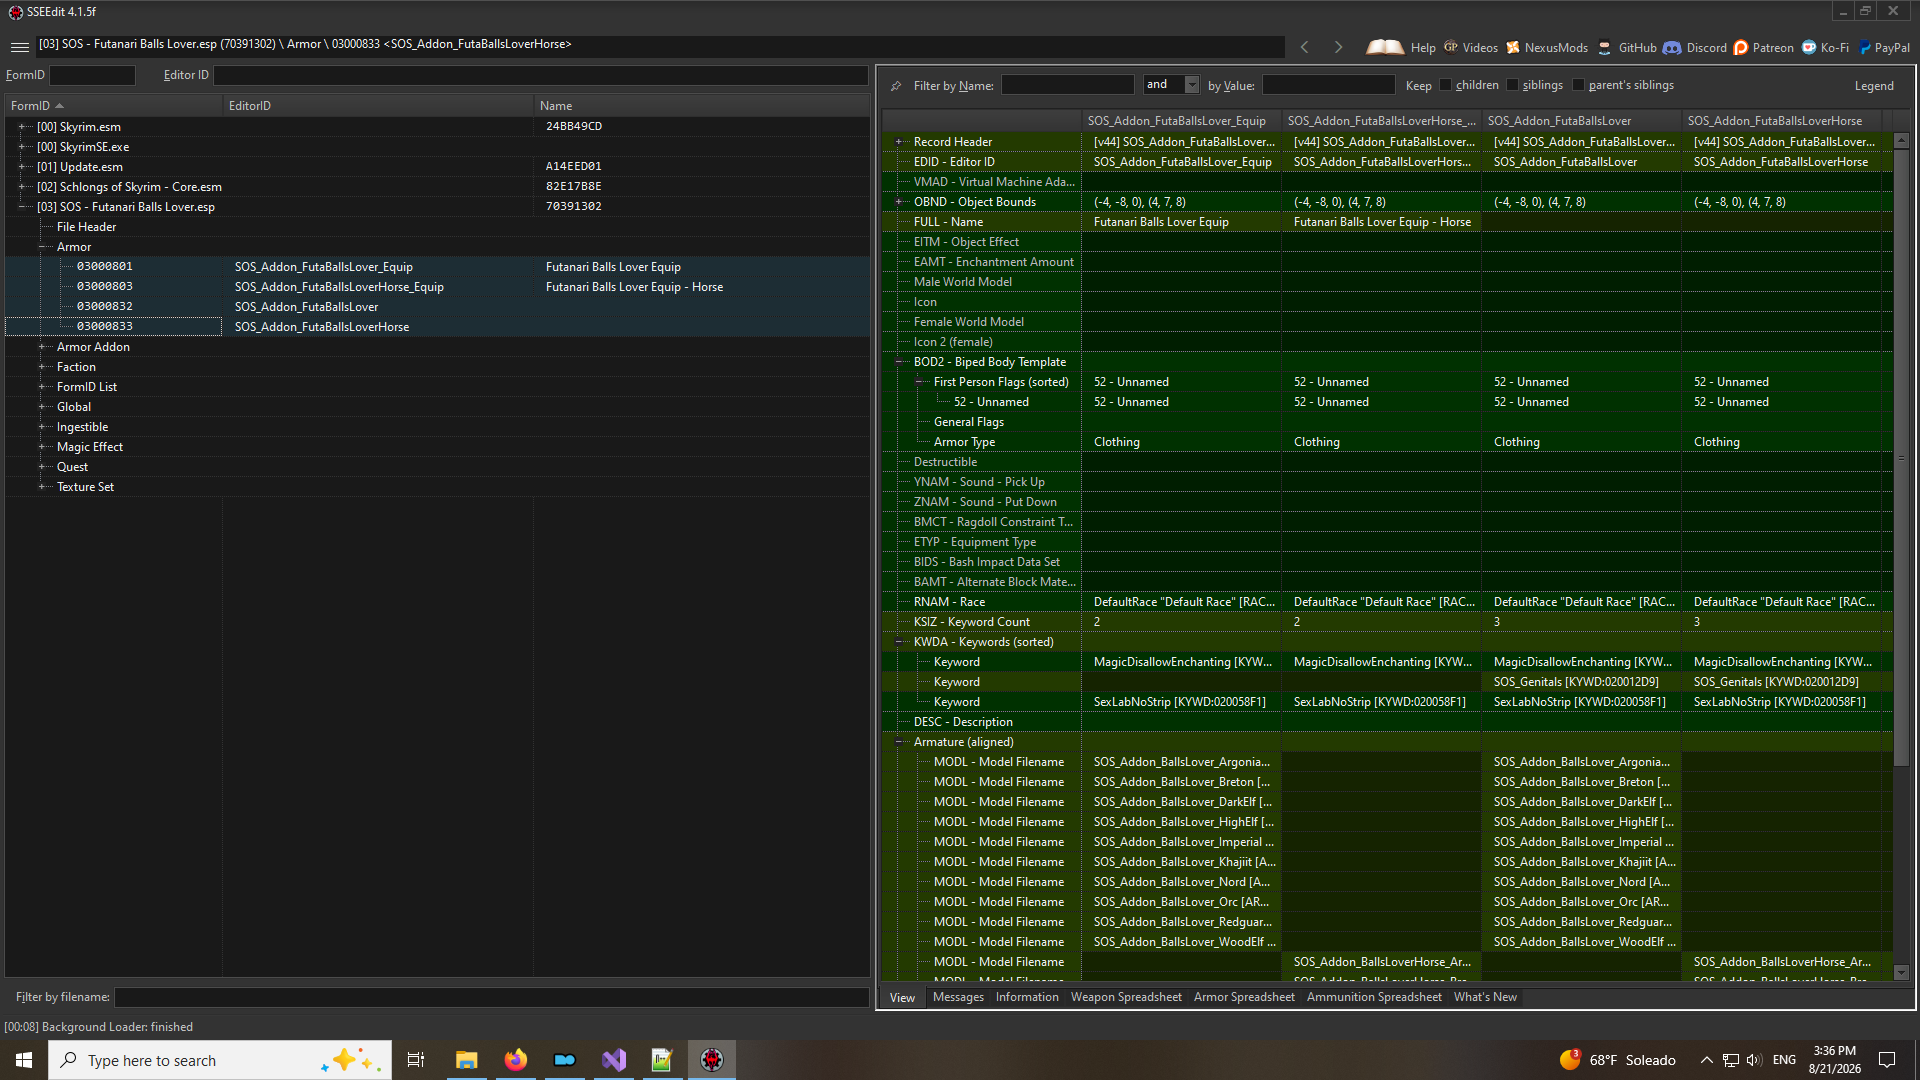Go back with the left navigation arrow
Screen dimensions: 1920x1080
click(x=1304, y=47)
